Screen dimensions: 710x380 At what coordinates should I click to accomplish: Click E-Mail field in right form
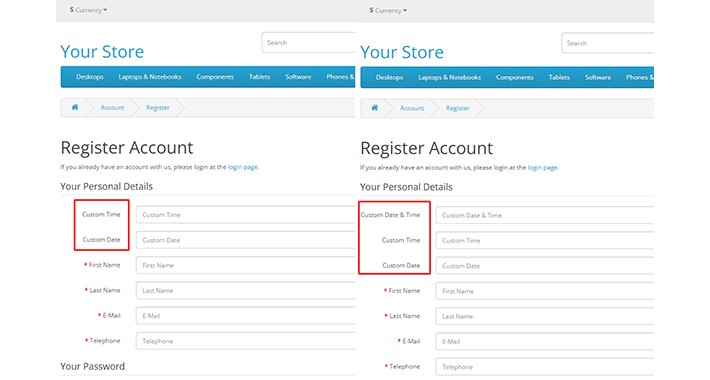[x=545, y=342]
